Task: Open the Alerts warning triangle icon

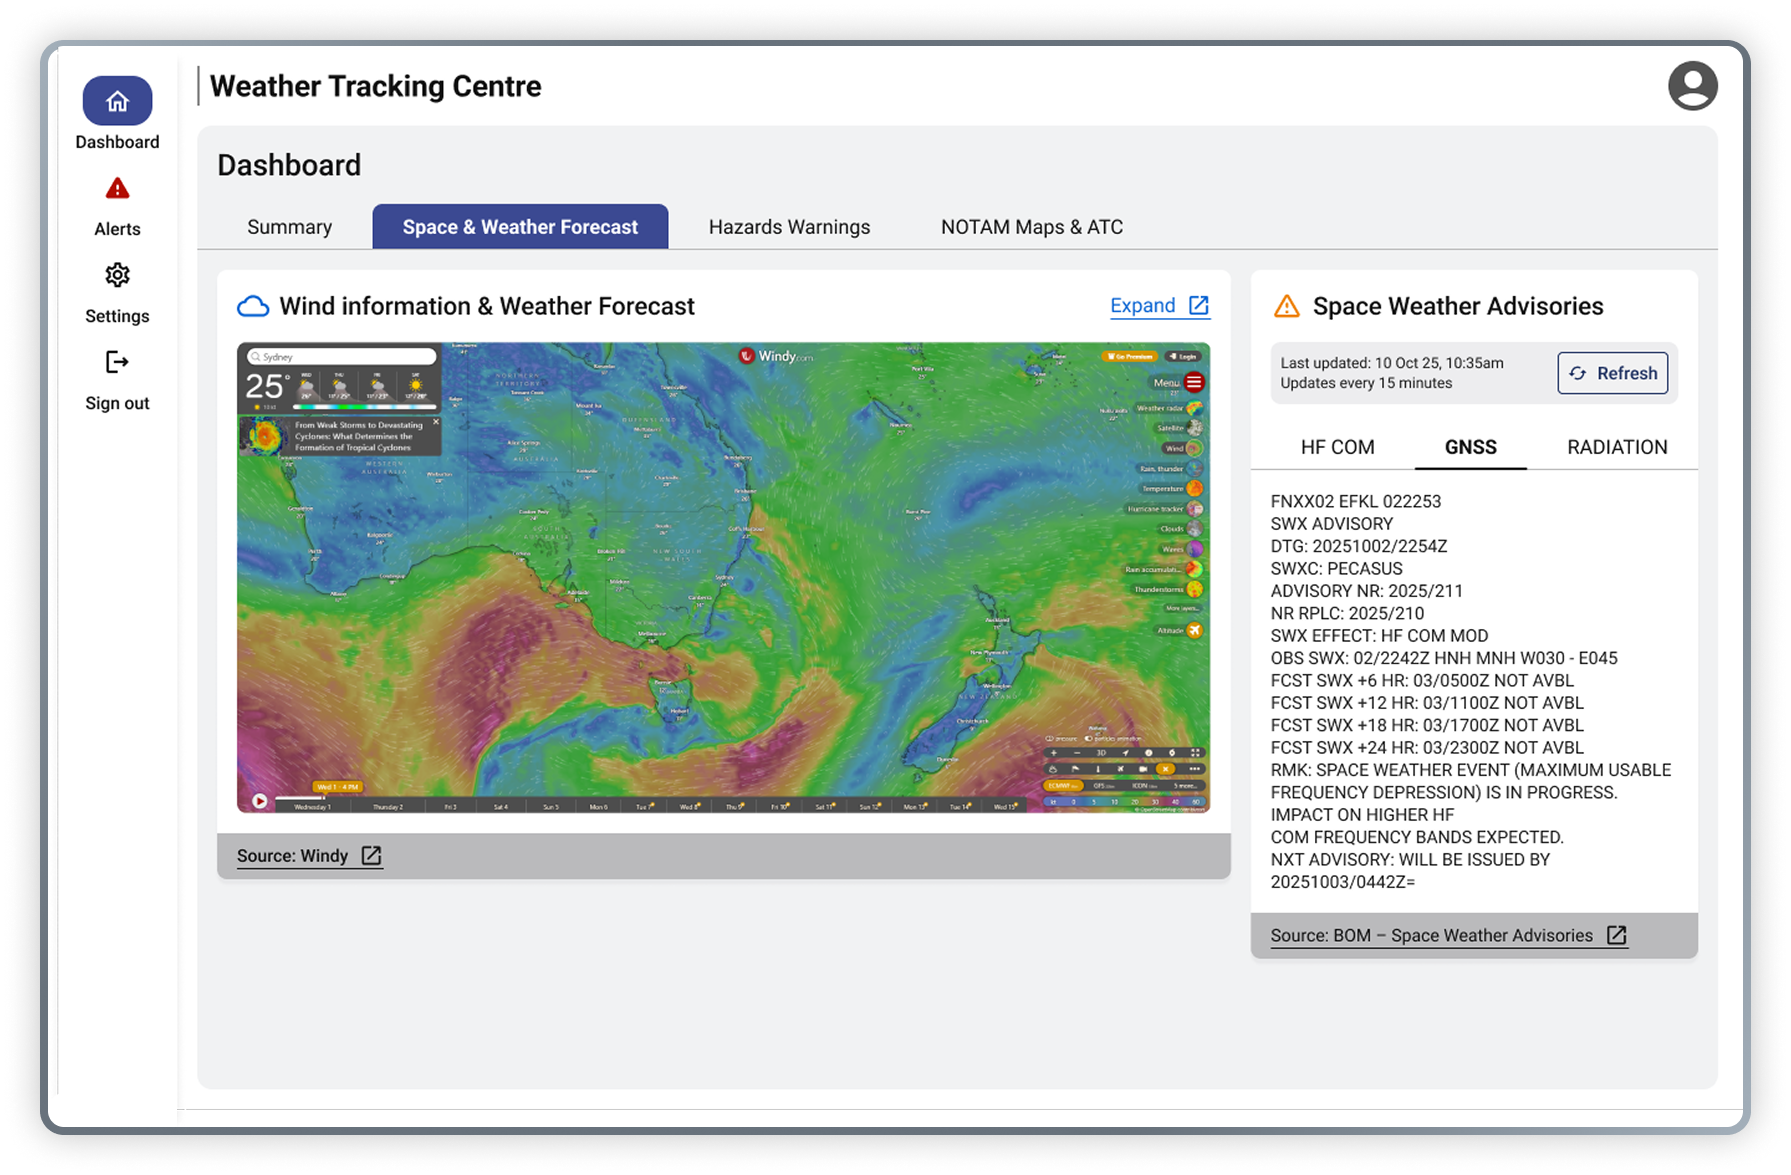Action: (117, 188)
